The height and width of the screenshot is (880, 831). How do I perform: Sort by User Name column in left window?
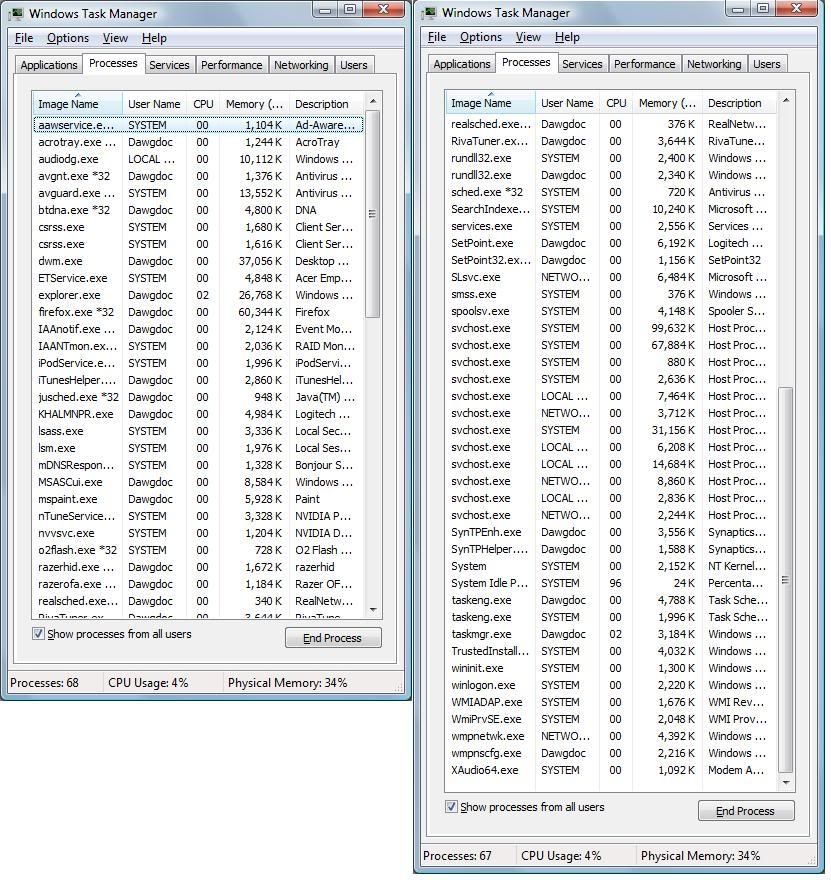coord(154,104)
